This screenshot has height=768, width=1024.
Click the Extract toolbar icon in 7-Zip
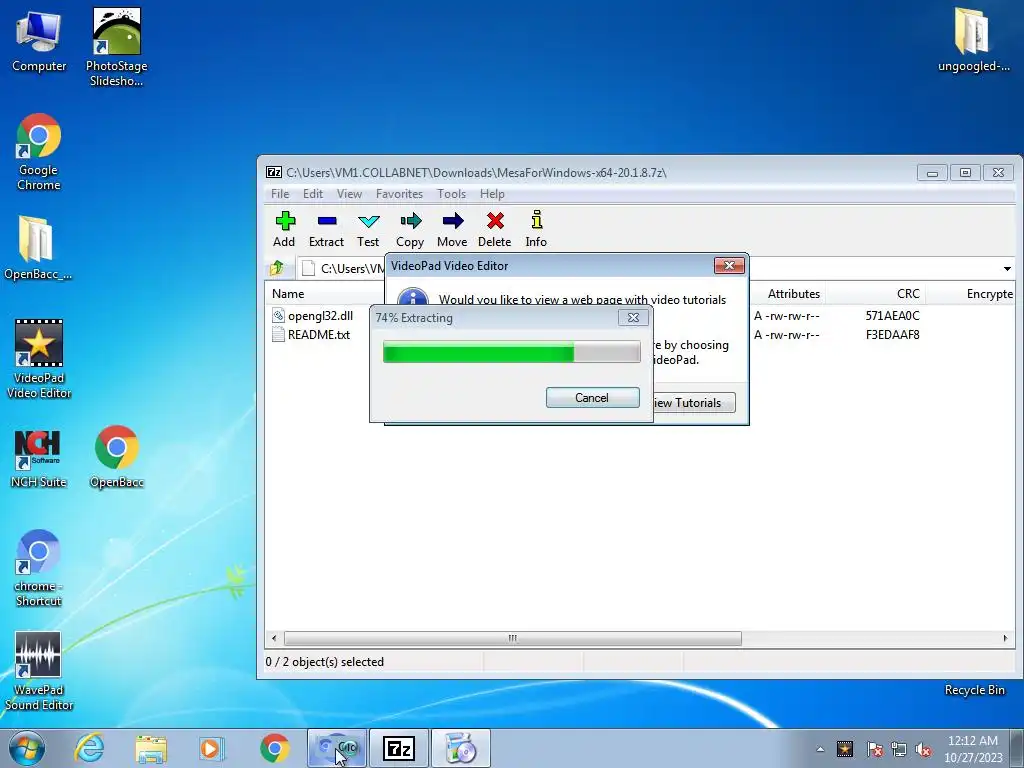[326, 229]
